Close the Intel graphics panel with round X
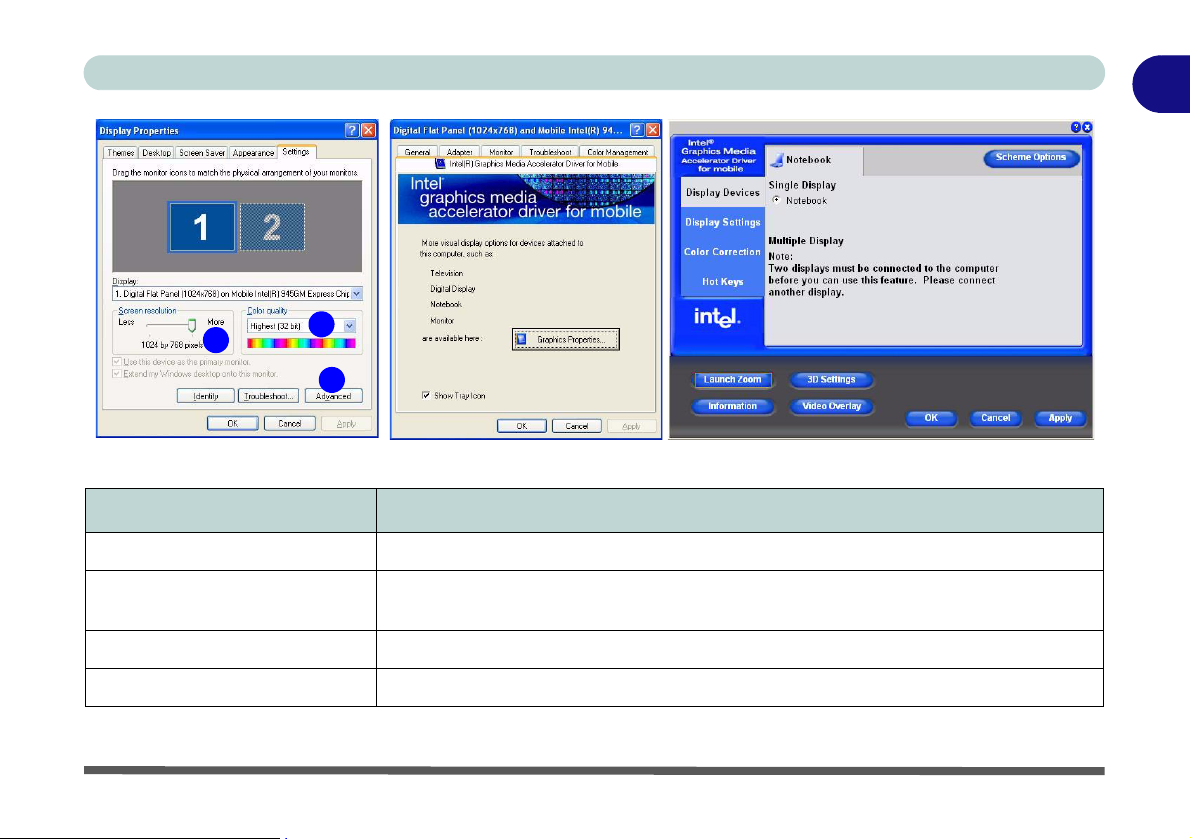This screenshot has width=1191, height=839. [x=1087, y=128]
